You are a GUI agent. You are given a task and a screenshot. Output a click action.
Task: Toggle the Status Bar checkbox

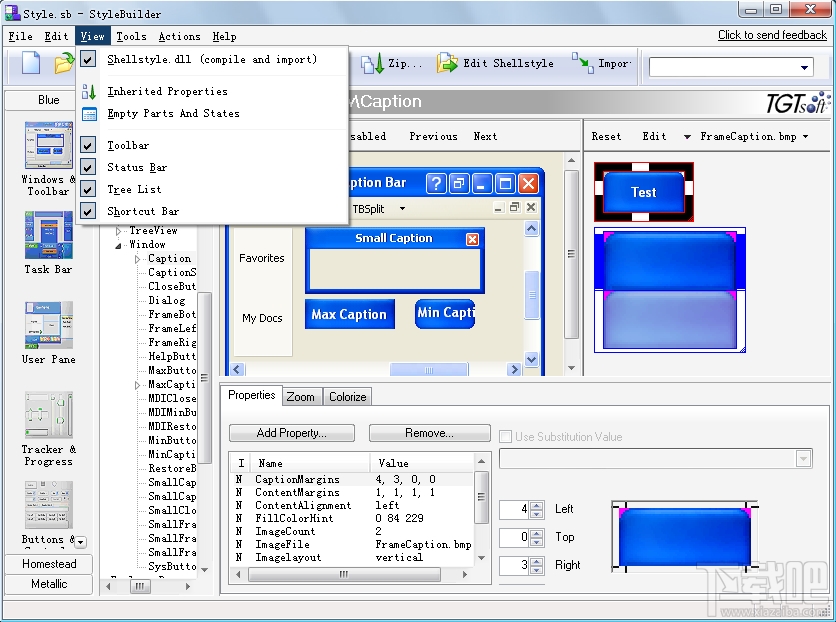89,166
